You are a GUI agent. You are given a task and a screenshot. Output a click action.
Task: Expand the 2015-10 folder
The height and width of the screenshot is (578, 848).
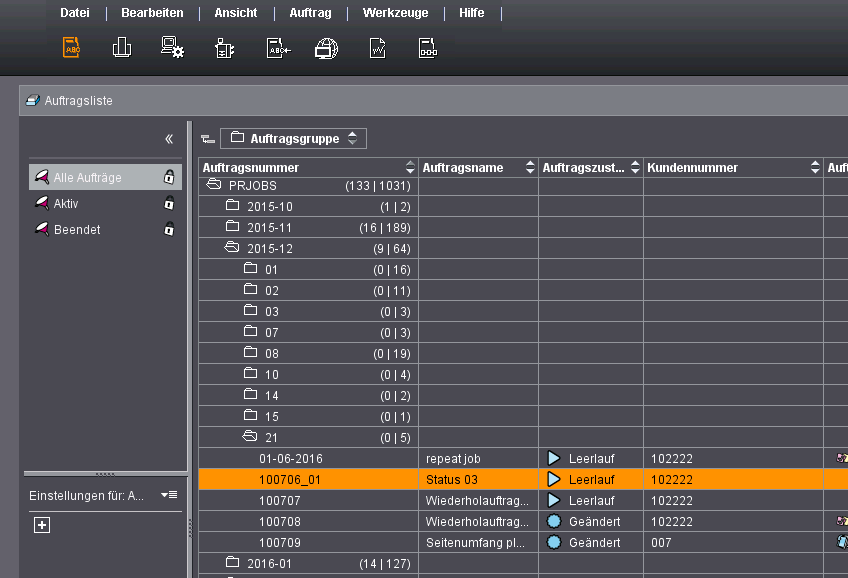point(233,205)
